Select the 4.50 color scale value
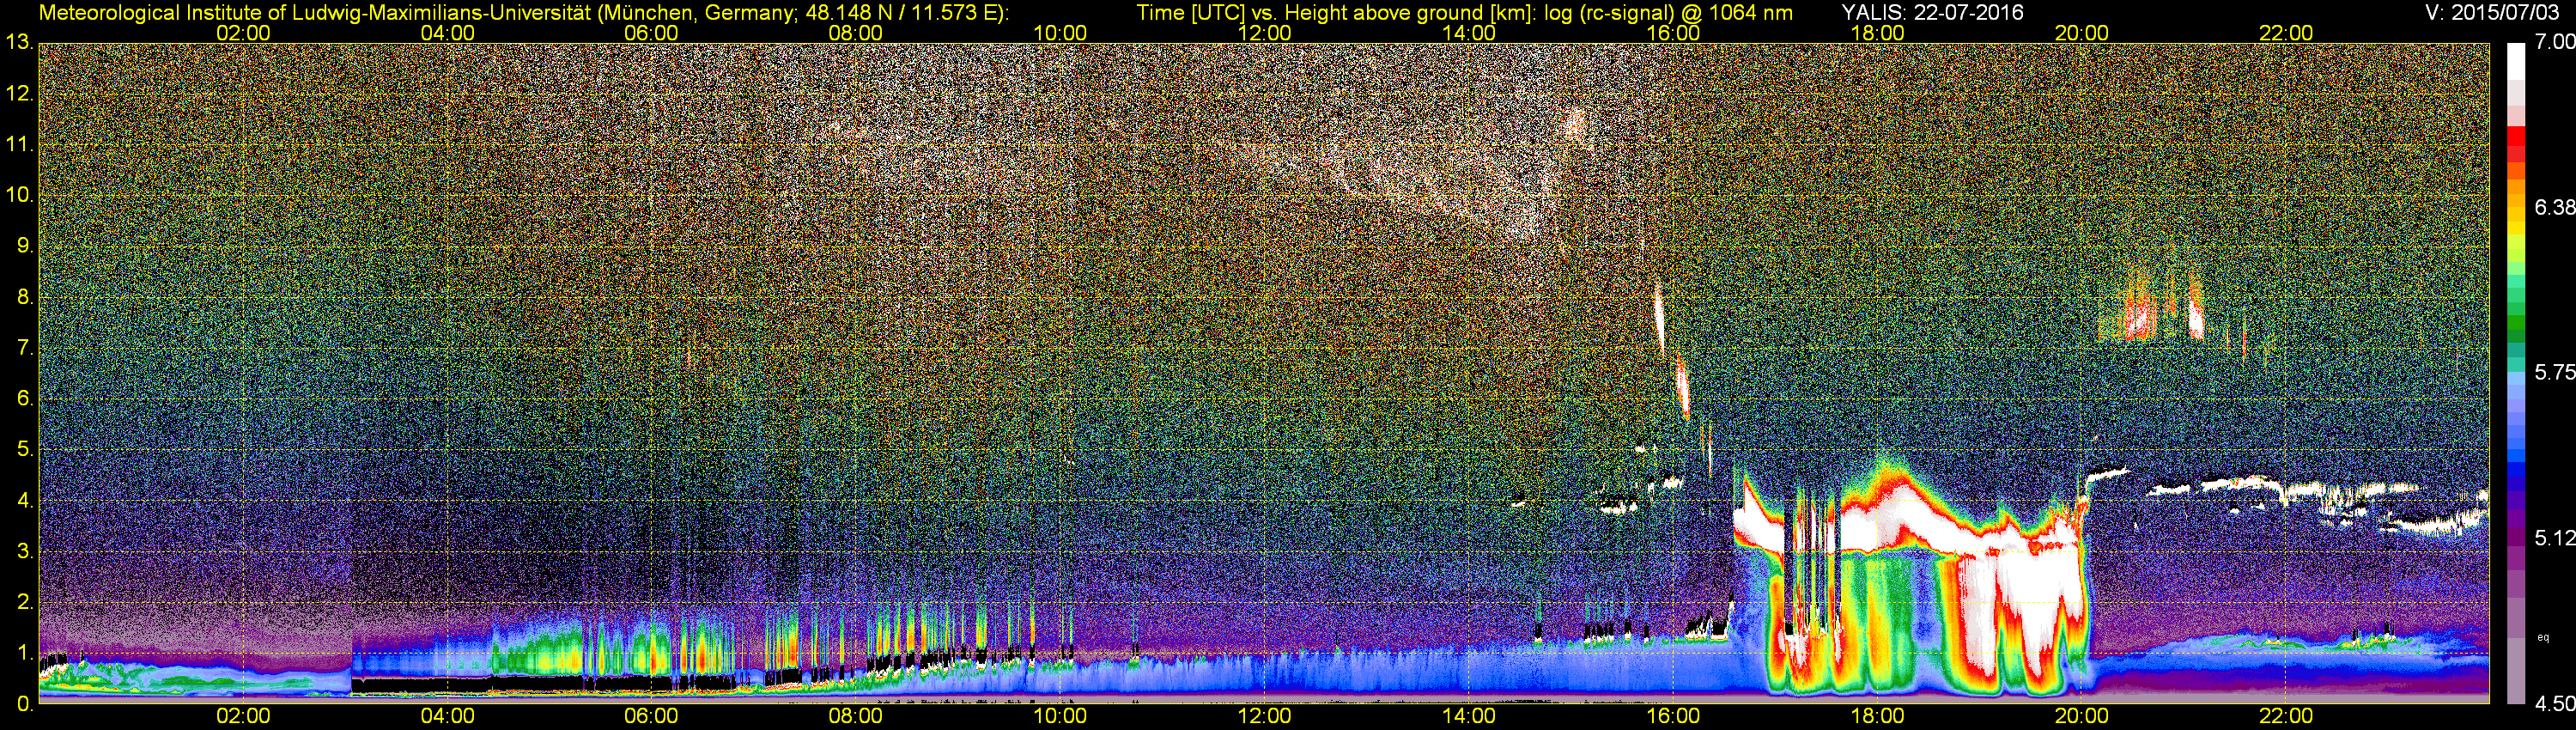2576x730 pixels. [2555, 704]
